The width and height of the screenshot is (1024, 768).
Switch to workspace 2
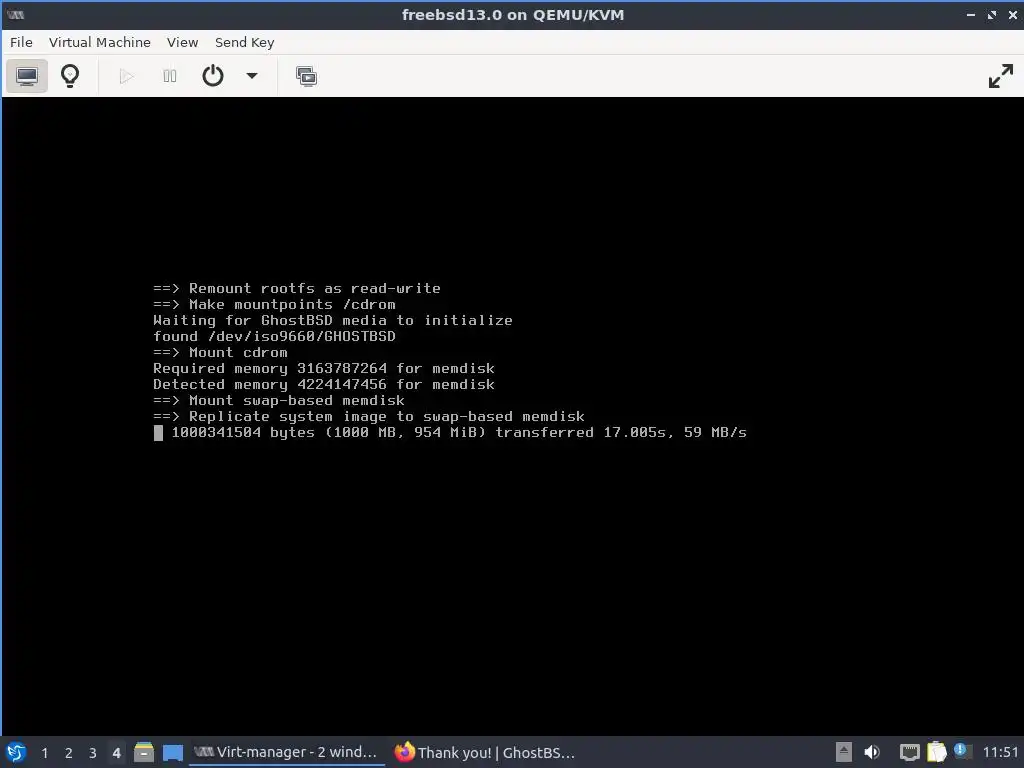(69, 753)
